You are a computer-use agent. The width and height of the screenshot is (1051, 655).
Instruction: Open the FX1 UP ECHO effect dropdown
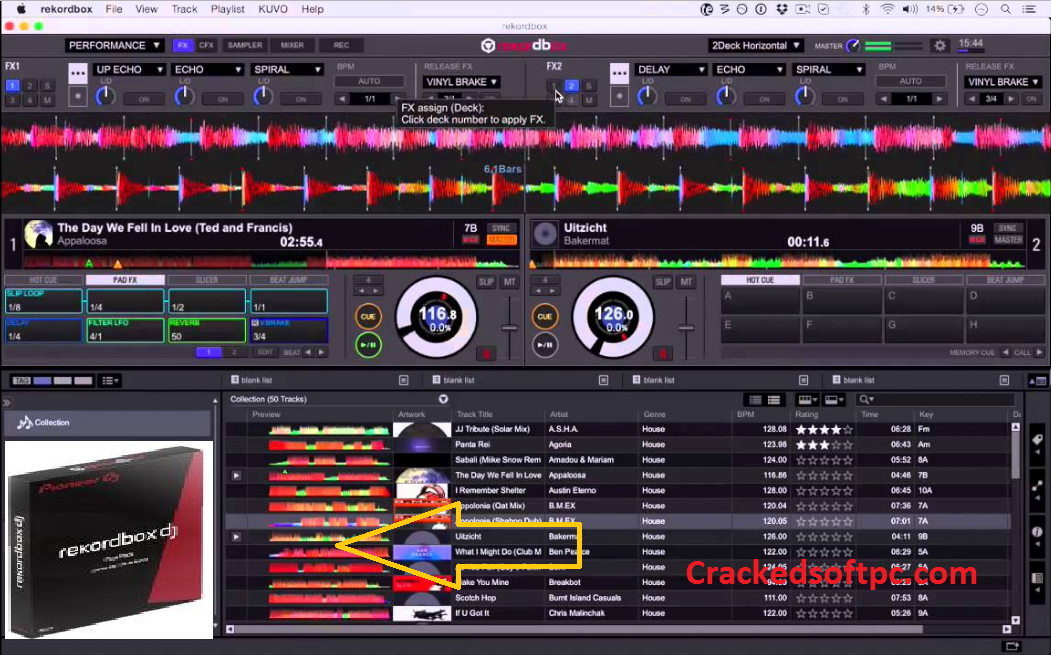129,69
